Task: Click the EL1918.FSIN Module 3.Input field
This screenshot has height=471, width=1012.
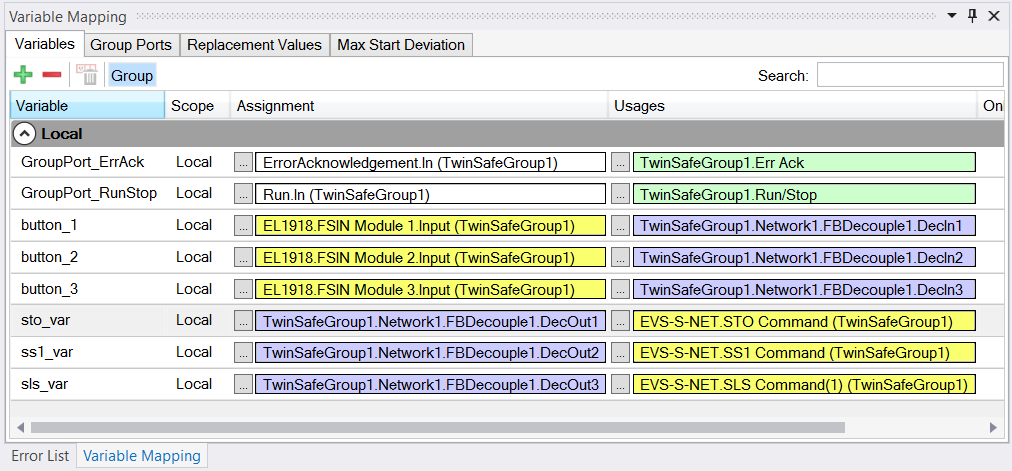Action: coord(430,290)
